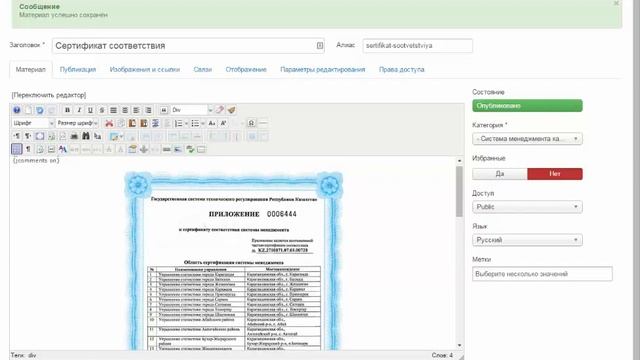Open the Размер шрифта font size dropdown
The width and height of the screenshot is (640, 360).
tap(77, 123)
